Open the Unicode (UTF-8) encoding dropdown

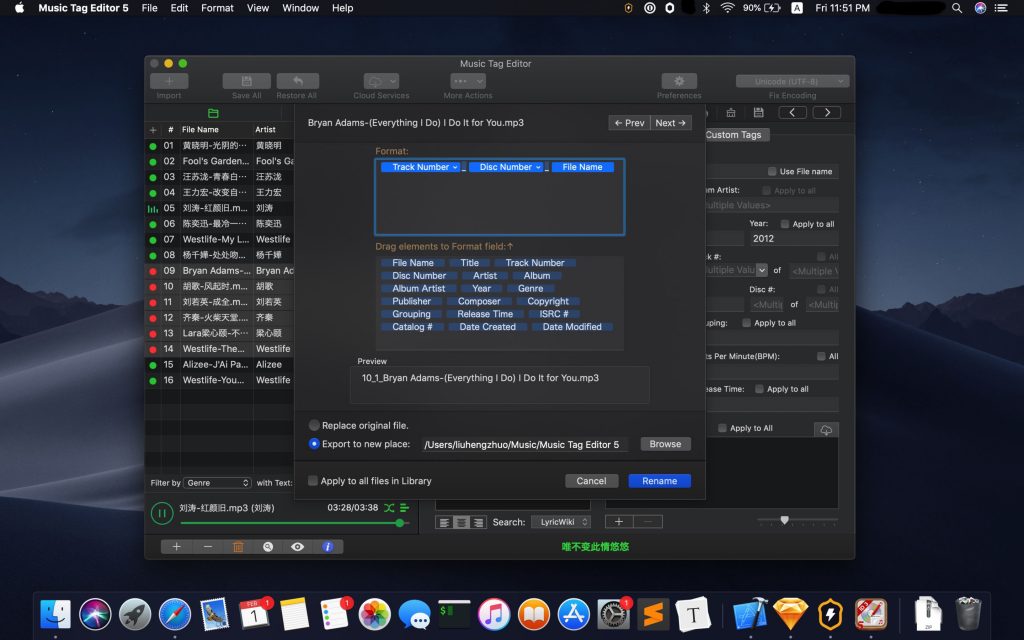[792, 81]
